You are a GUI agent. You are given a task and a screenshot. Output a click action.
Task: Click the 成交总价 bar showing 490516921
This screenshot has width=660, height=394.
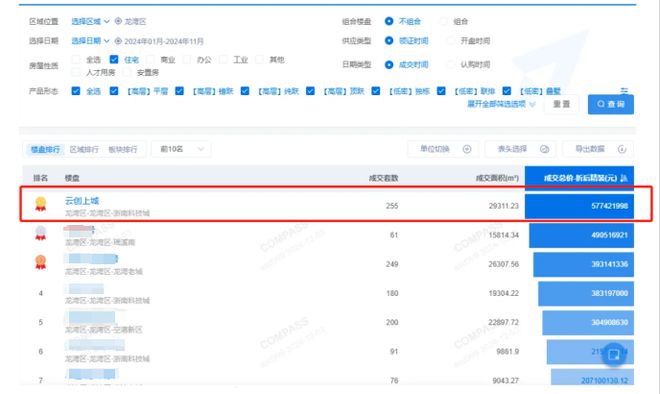pyautogui.click(x=581, y=235)
